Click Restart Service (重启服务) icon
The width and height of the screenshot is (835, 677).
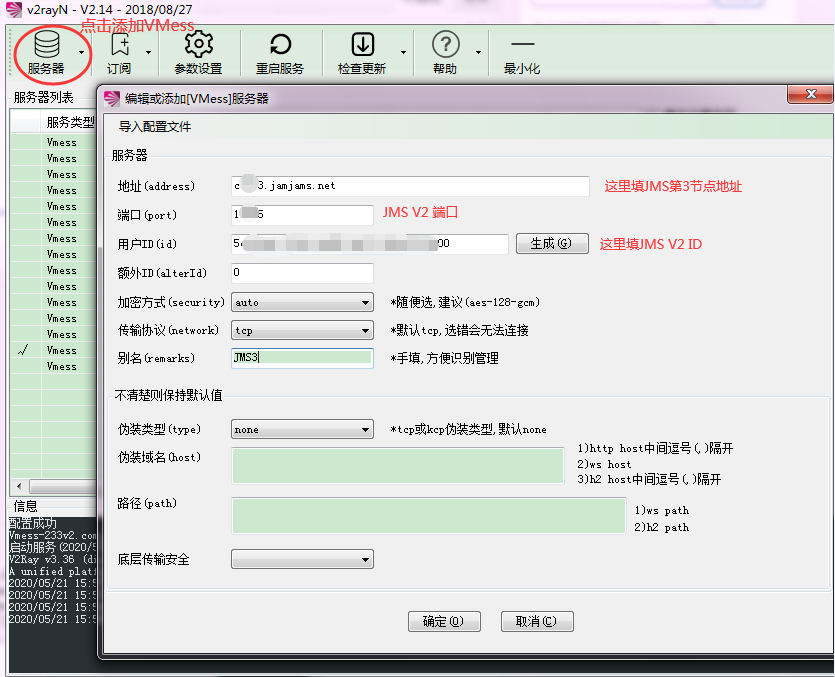(x=280, y=45)
